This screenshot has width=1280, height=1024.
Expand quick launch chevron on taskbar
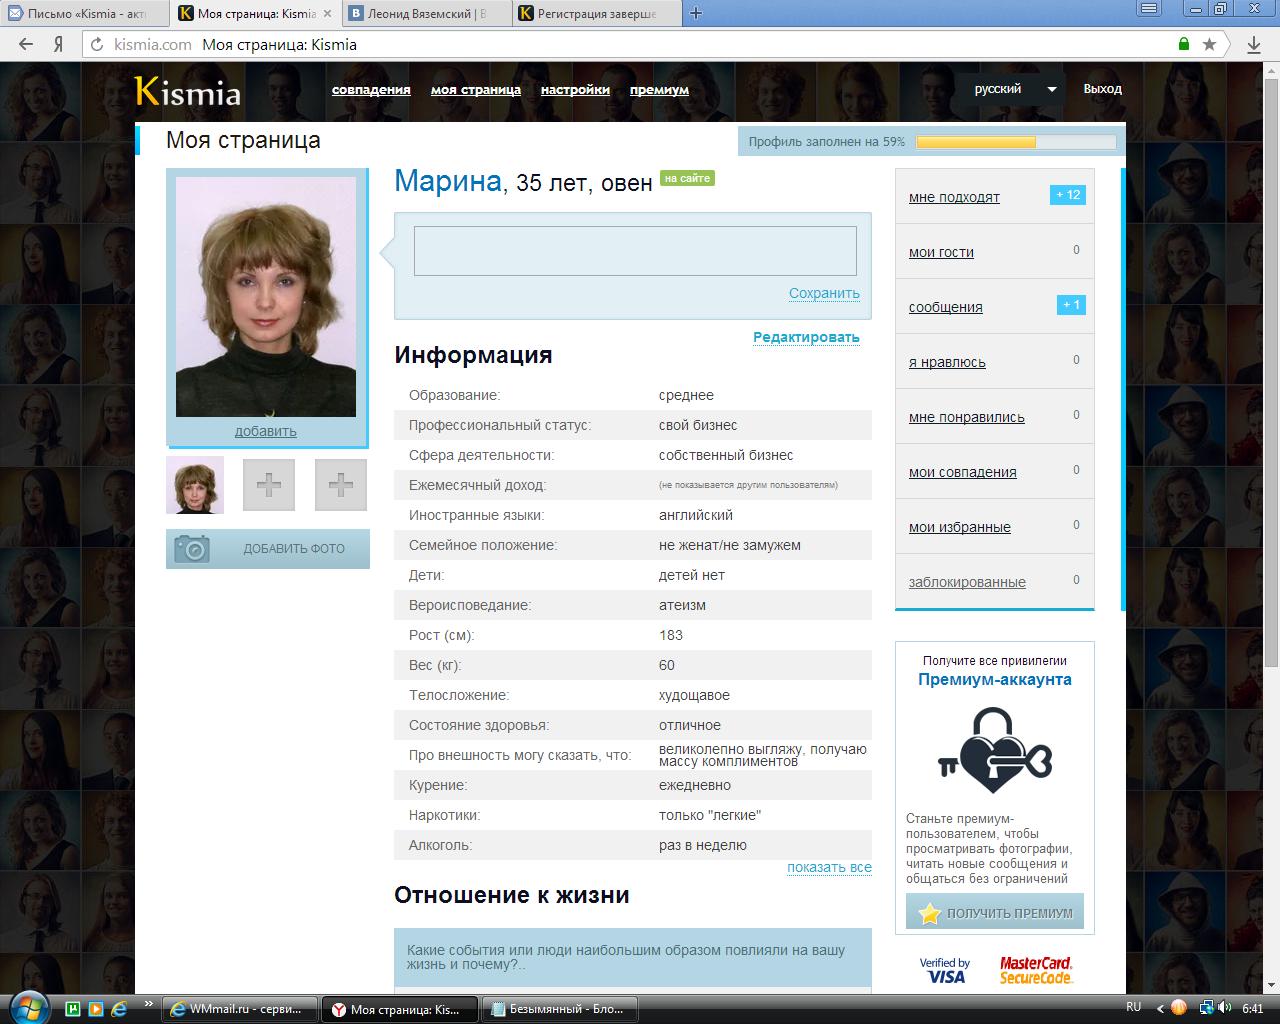pyautogui.click(x=149, y=1003)
